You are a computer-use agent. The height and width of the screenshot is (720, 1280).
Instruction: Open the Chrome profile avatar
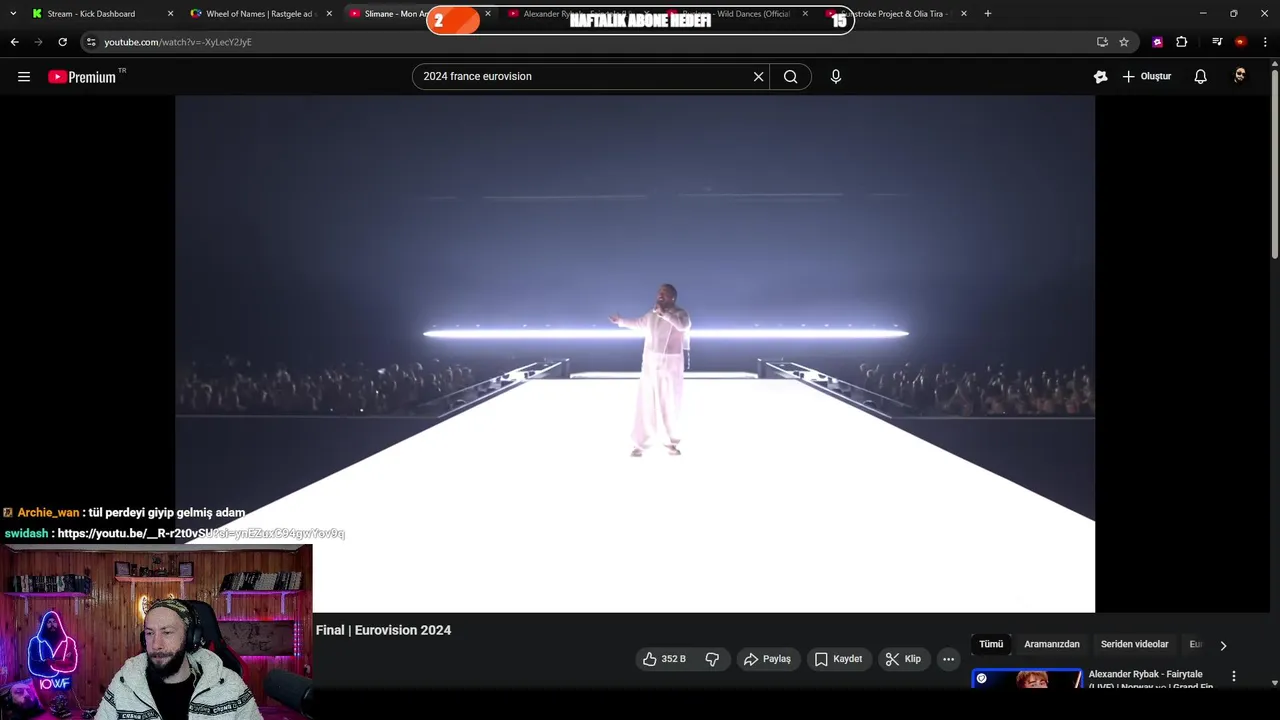click(x=1241, y=42)
